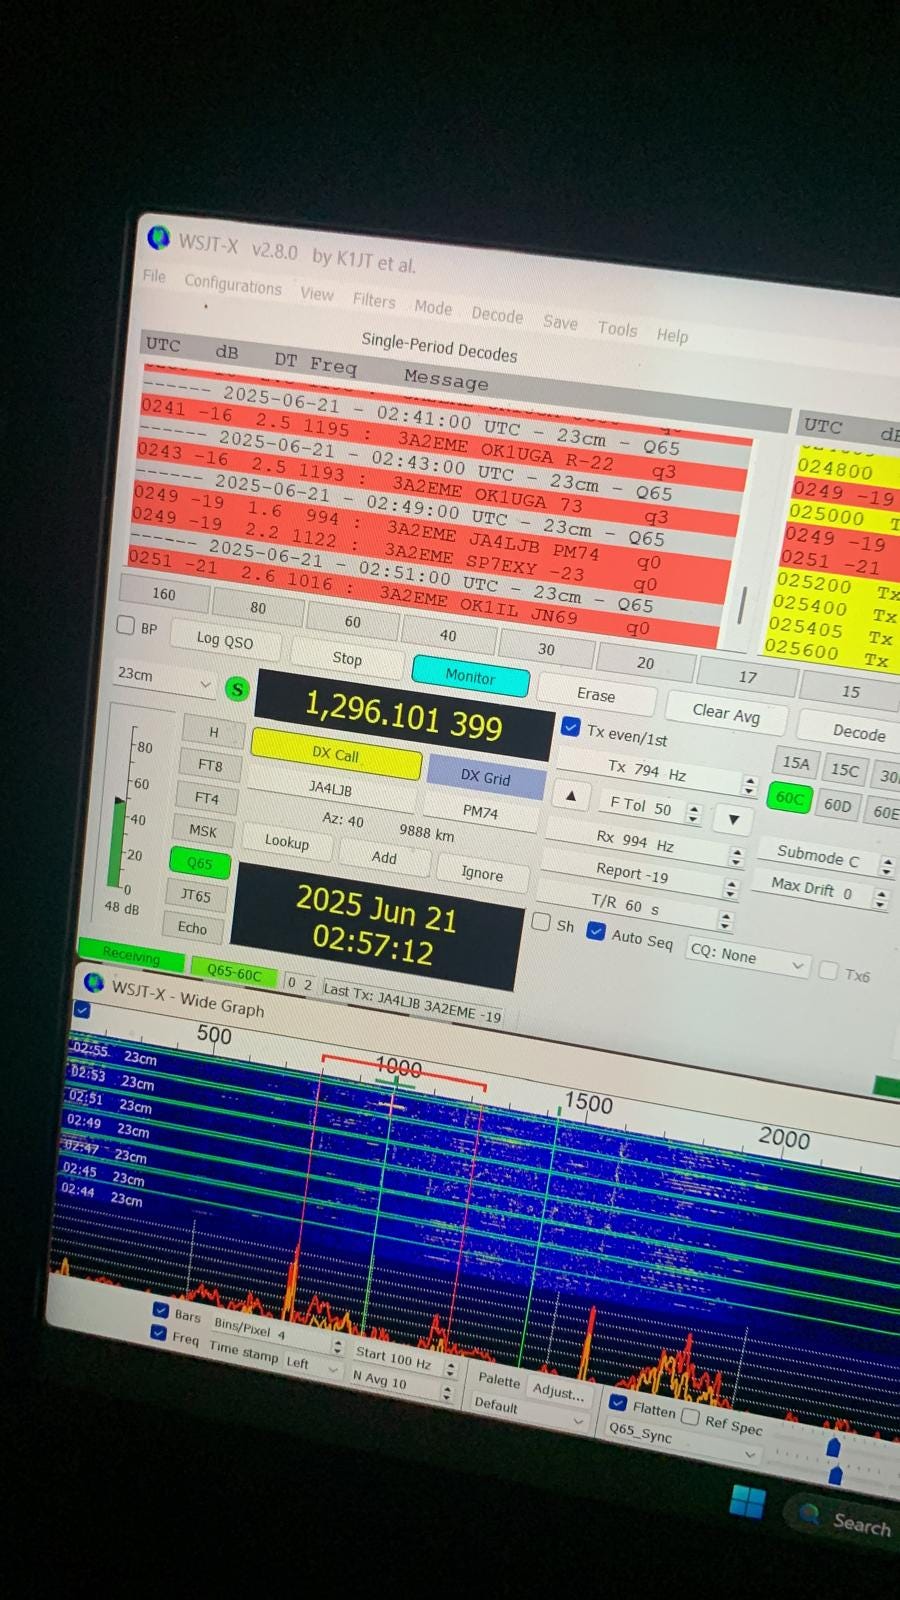Select the 80 band button
This screenshot has width=900, height=1600.
pos(258,607)
